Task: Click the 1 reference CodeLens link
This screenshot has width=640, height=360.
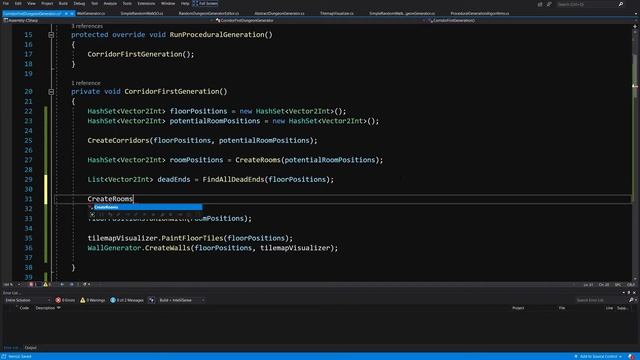Action: tap(86, 83)
